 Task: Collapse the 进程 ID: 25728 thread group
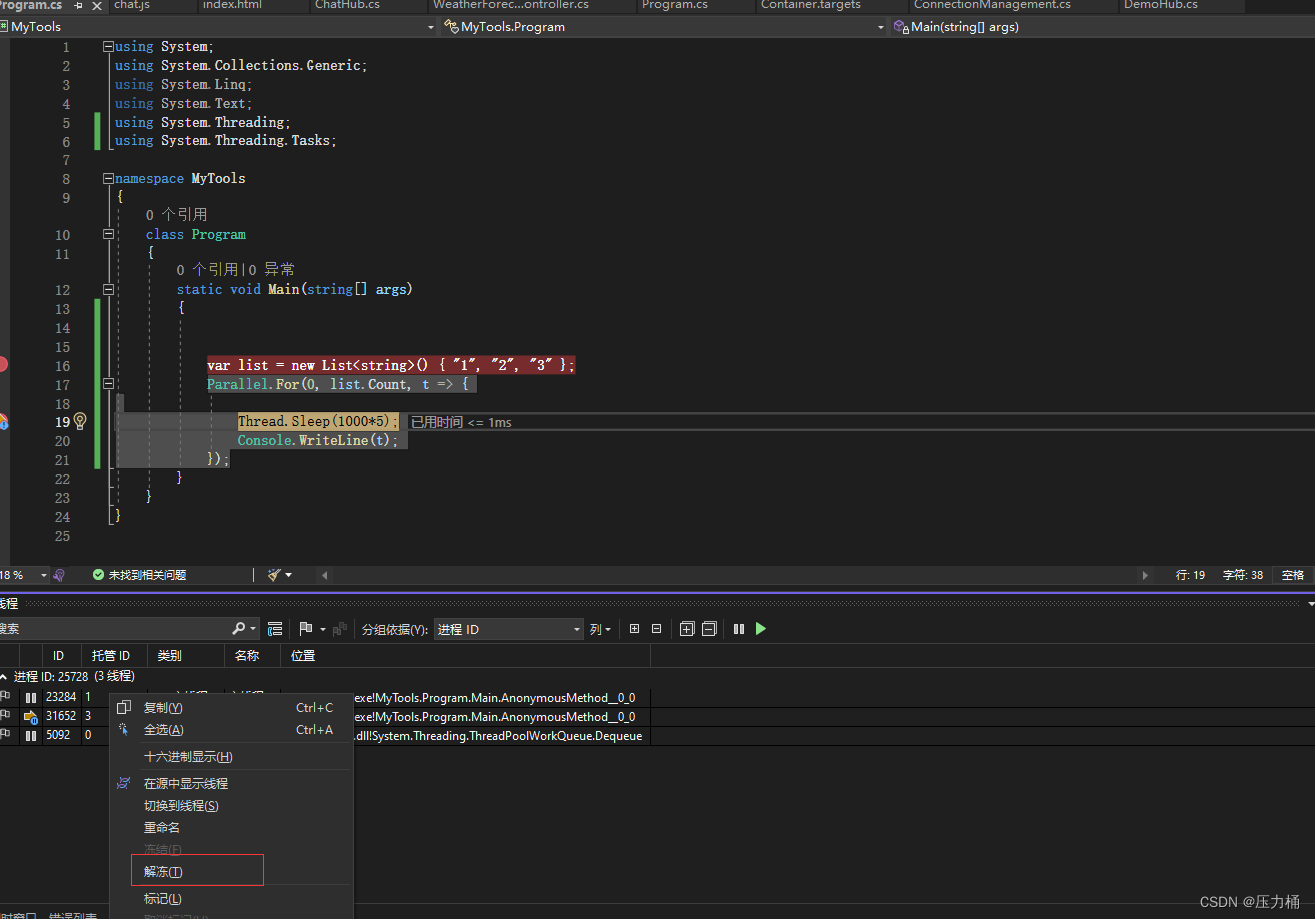click(3, 677)
